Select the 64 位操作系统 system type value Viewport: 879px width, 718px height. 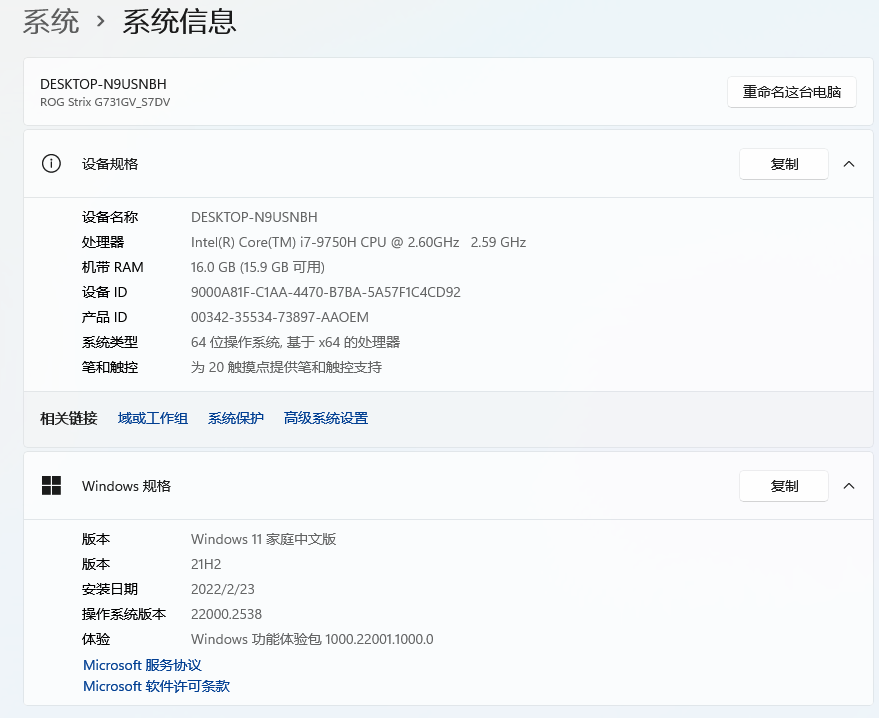pos(295,342)
